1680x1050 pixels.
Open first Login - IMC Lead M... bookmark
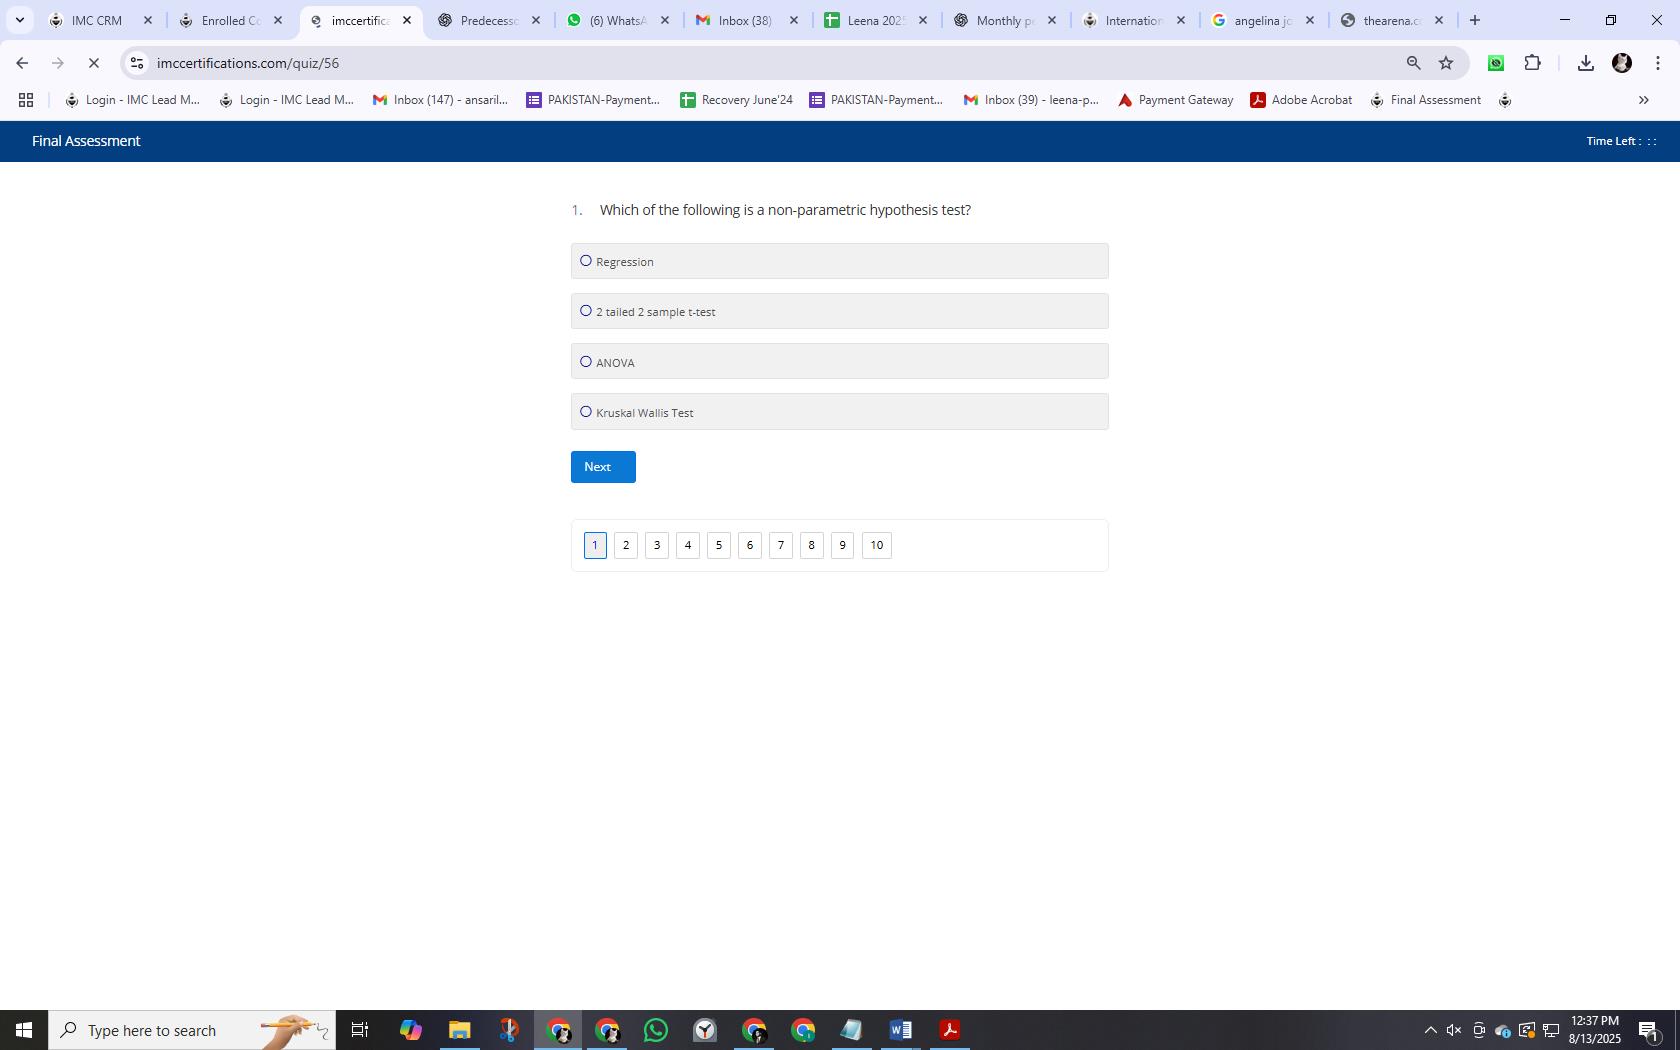pyautogui.click(x=132, y=100)
